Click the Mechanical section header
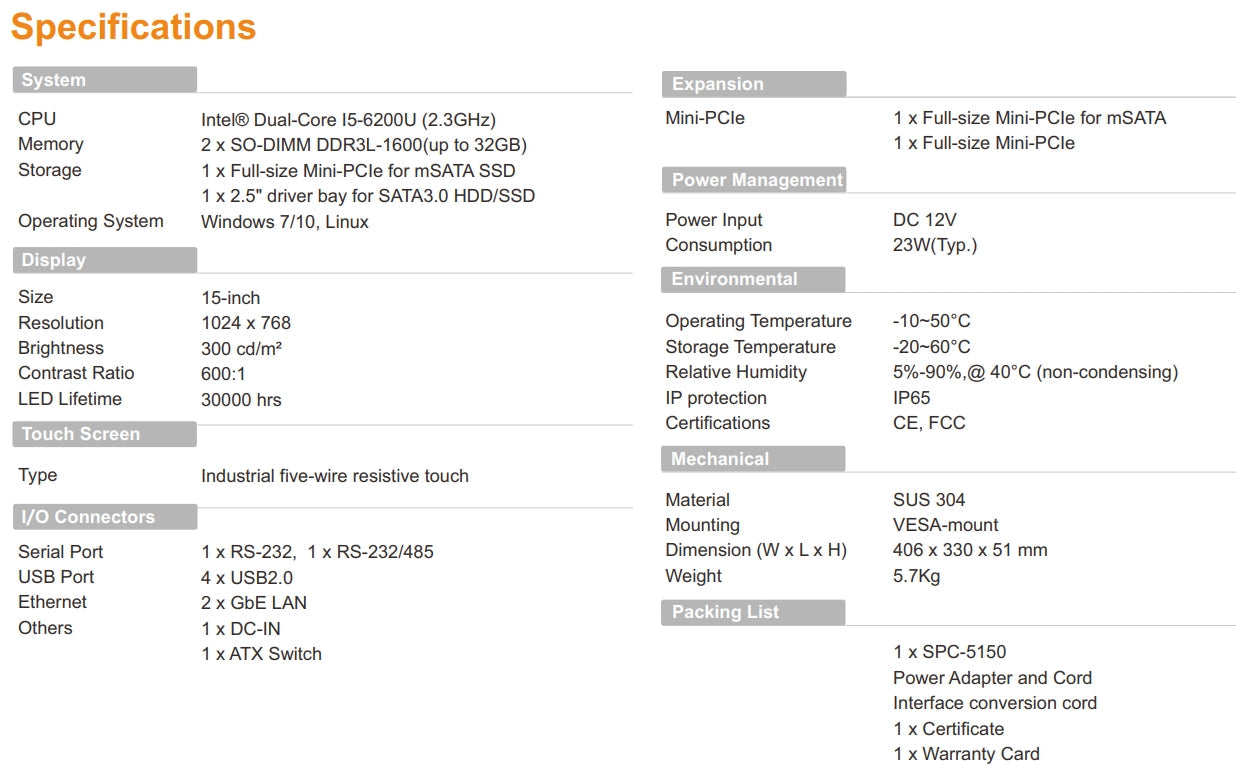Image resolution: width=1236 pixels, height=774 pixels. pyautogui.click(x=720, y=459)
